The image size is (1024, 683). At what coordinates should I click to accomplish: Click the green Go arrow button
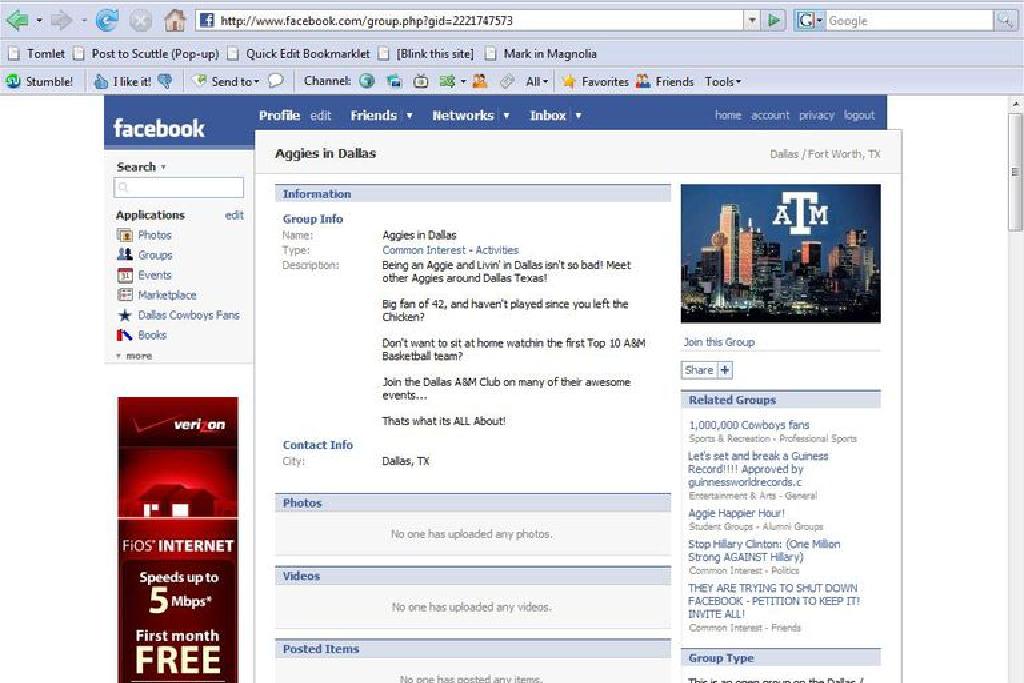[x=774, y=20]
